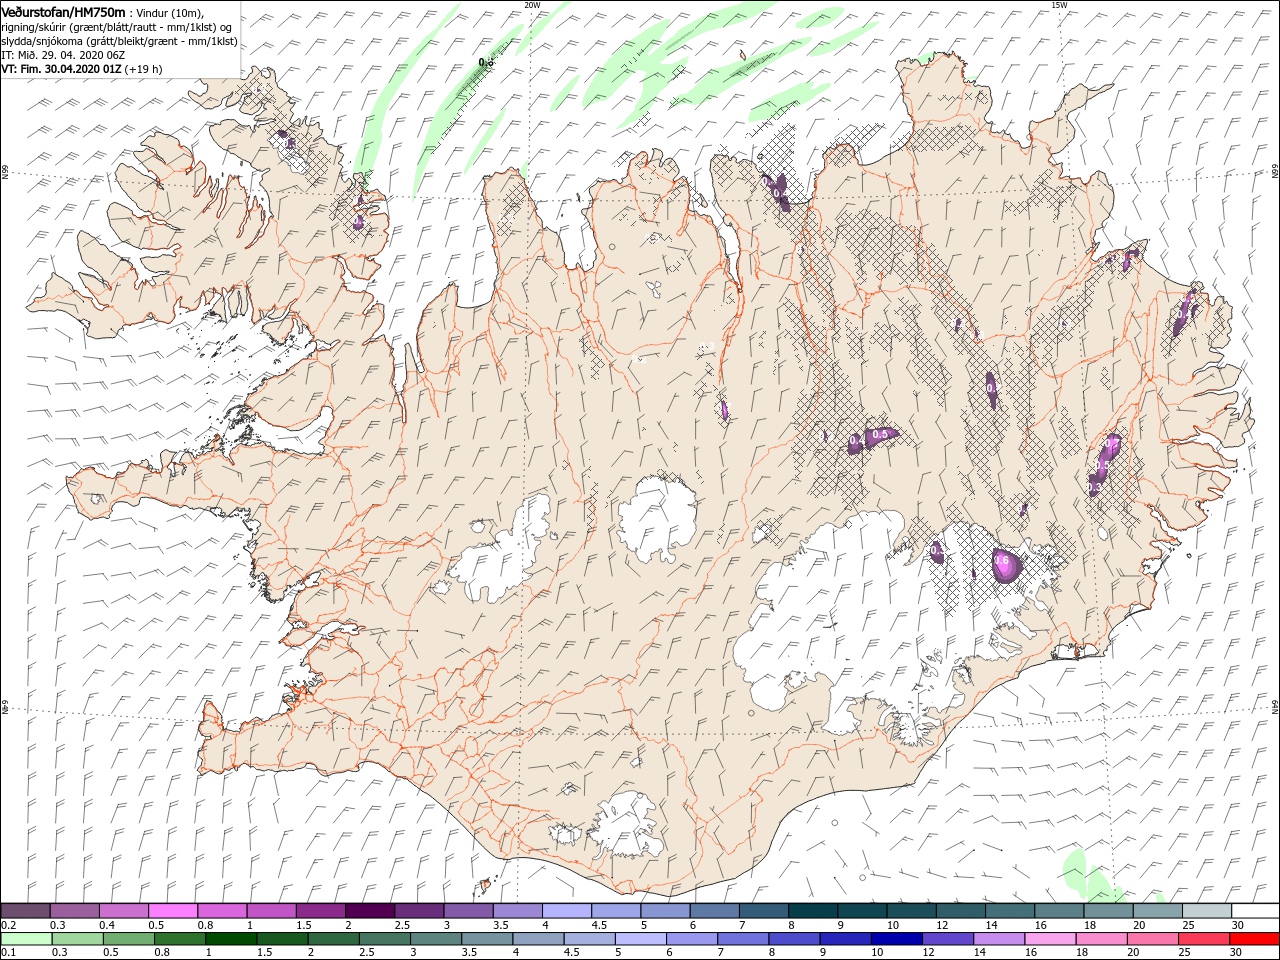Click the 'VT: Fim. 30.04.2020 01Z (+19 h)' line

coord(82,69)
